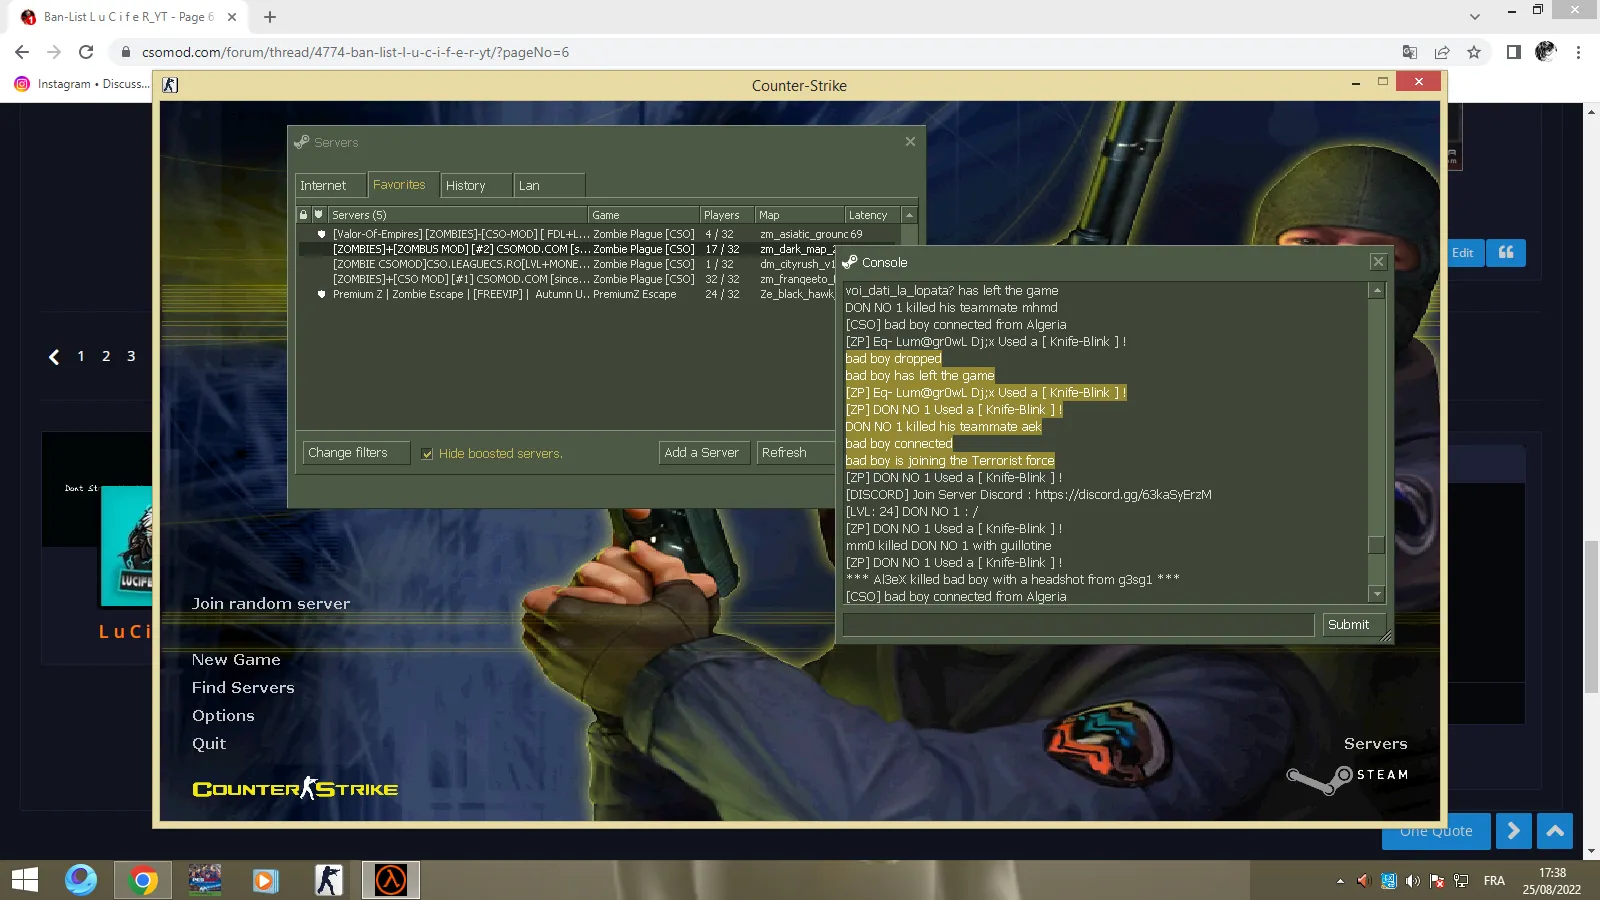The width and height of the screenshot is (1600, 900).
Task: Open the blue quote icon button
Action: pos(1506,253)
